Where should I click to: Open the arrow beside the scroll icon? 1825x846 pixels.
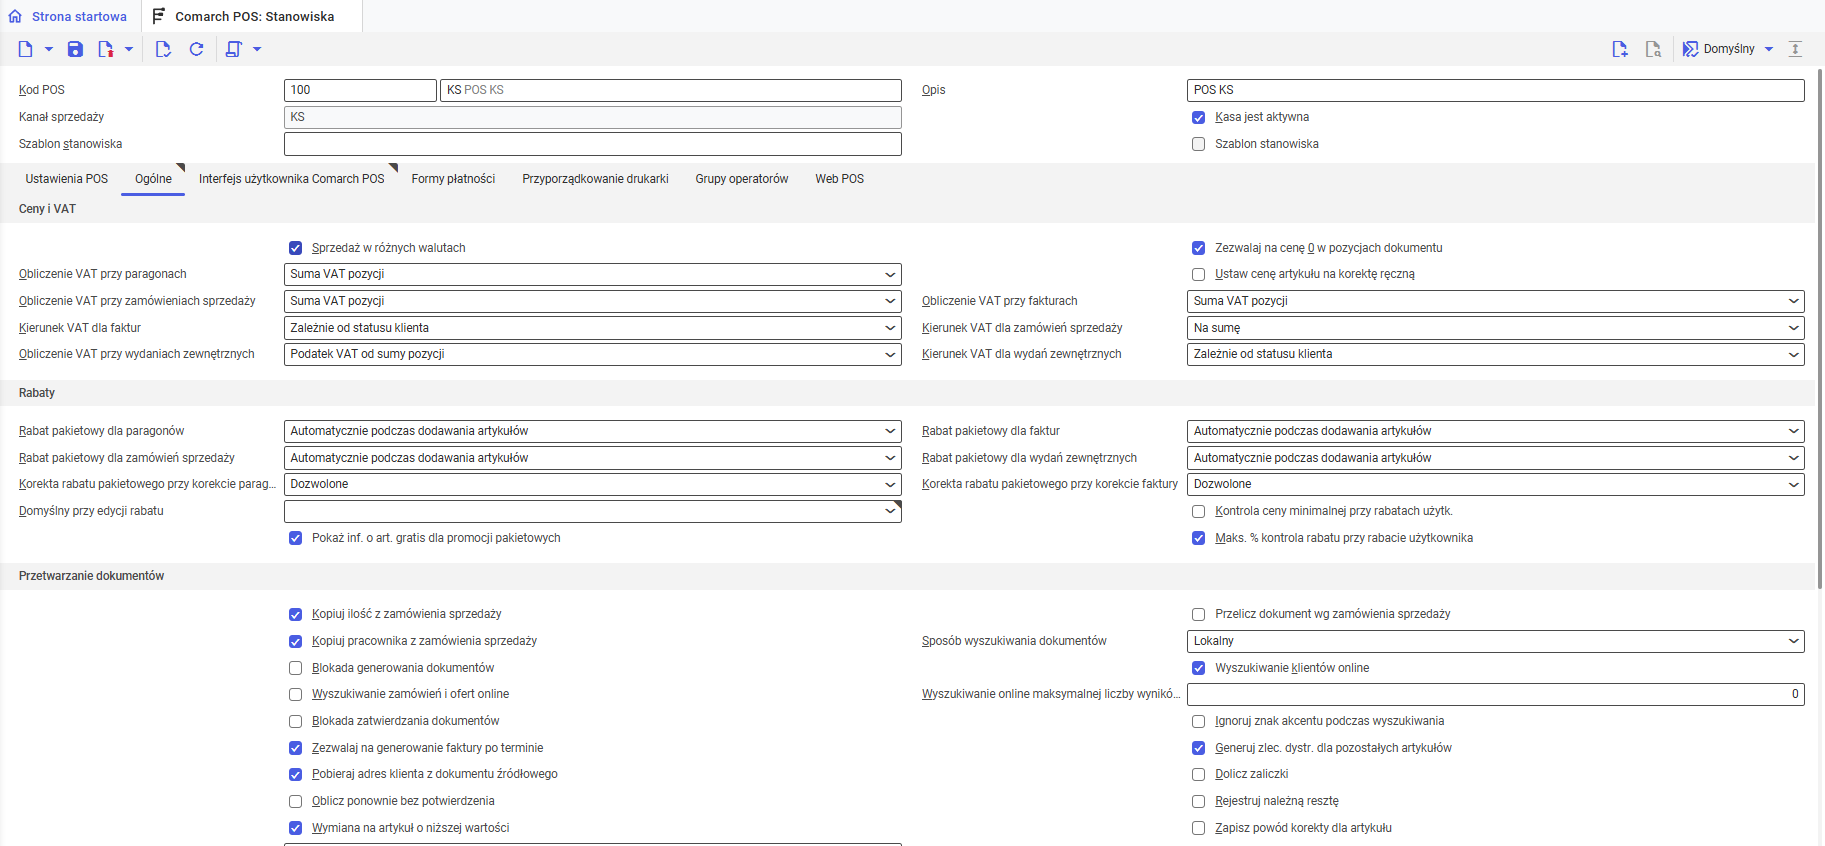click(x=257, y=49)
